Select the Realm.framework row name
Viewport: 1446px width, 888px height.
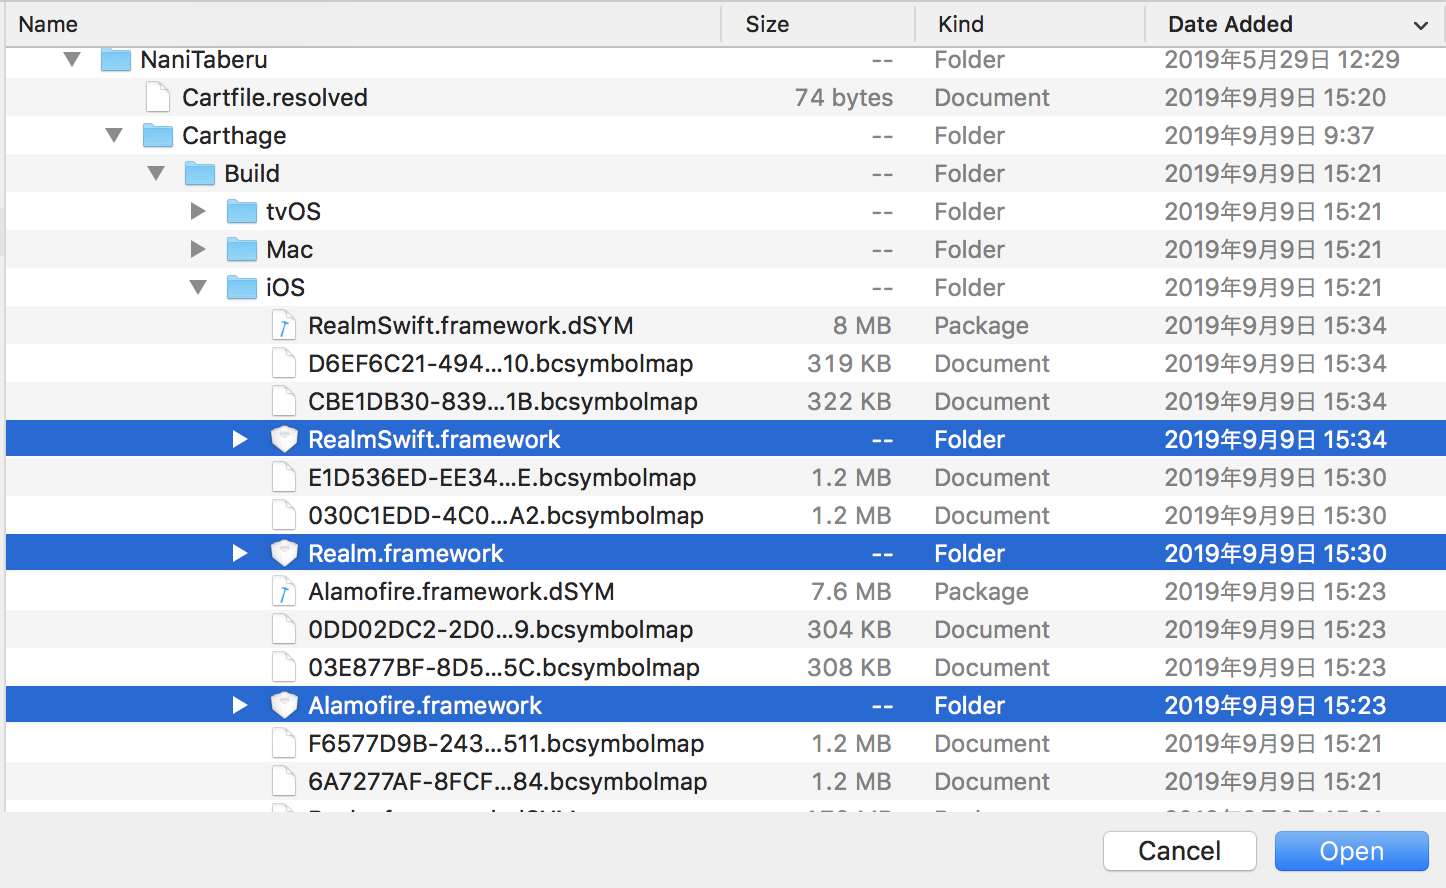coord(405,553)
